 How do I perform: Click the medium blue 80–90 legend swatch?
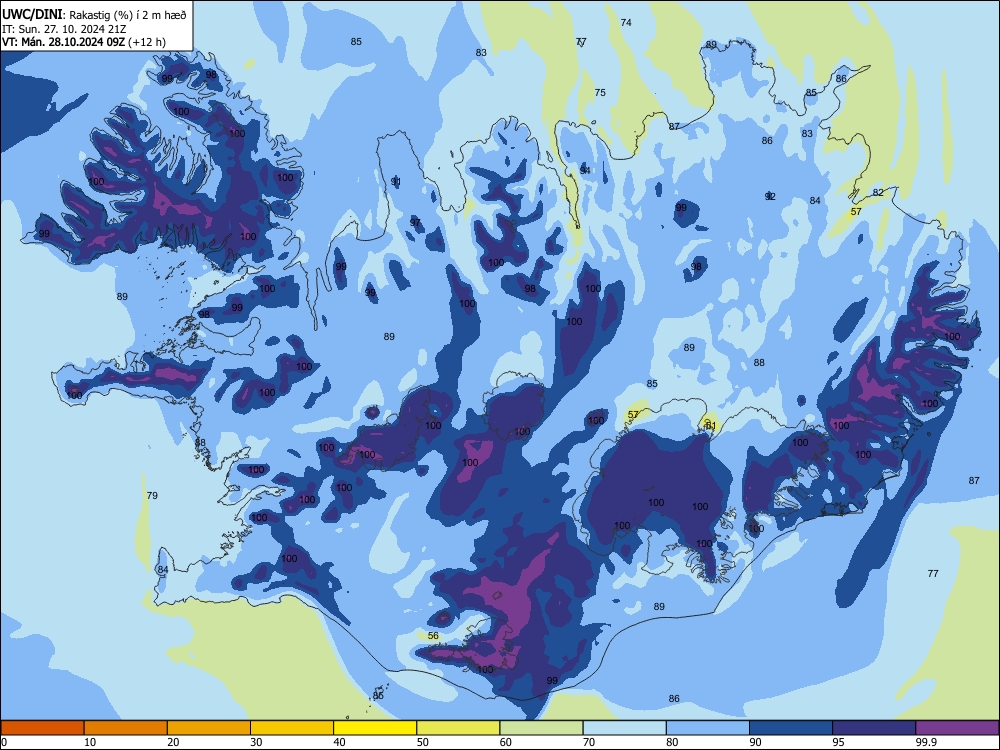click(x=708, y=728)
